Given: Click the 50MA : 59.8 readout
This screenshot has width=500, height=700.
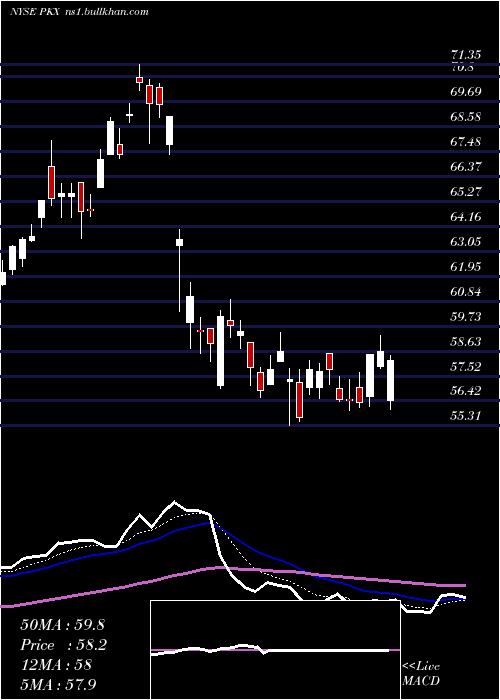Looking at the screenshot, I should pos(62,625).
